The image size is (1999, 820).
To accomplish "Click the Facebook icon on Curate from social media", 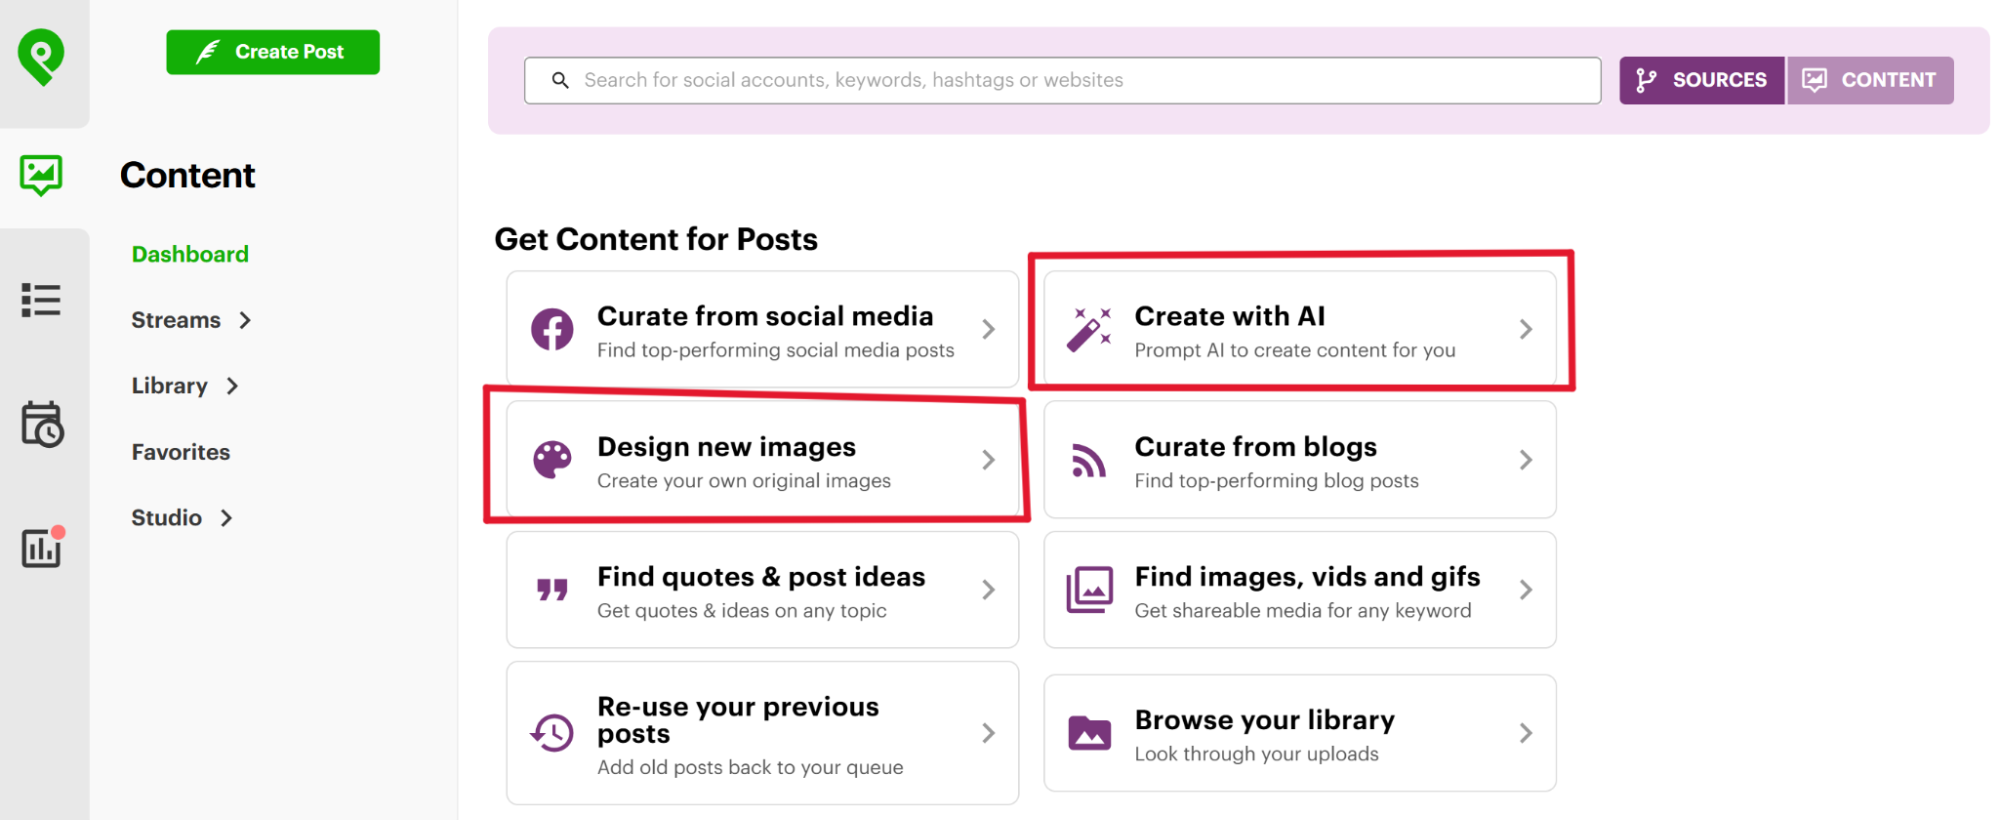I will pyautogui.click(x=552, y=329).
